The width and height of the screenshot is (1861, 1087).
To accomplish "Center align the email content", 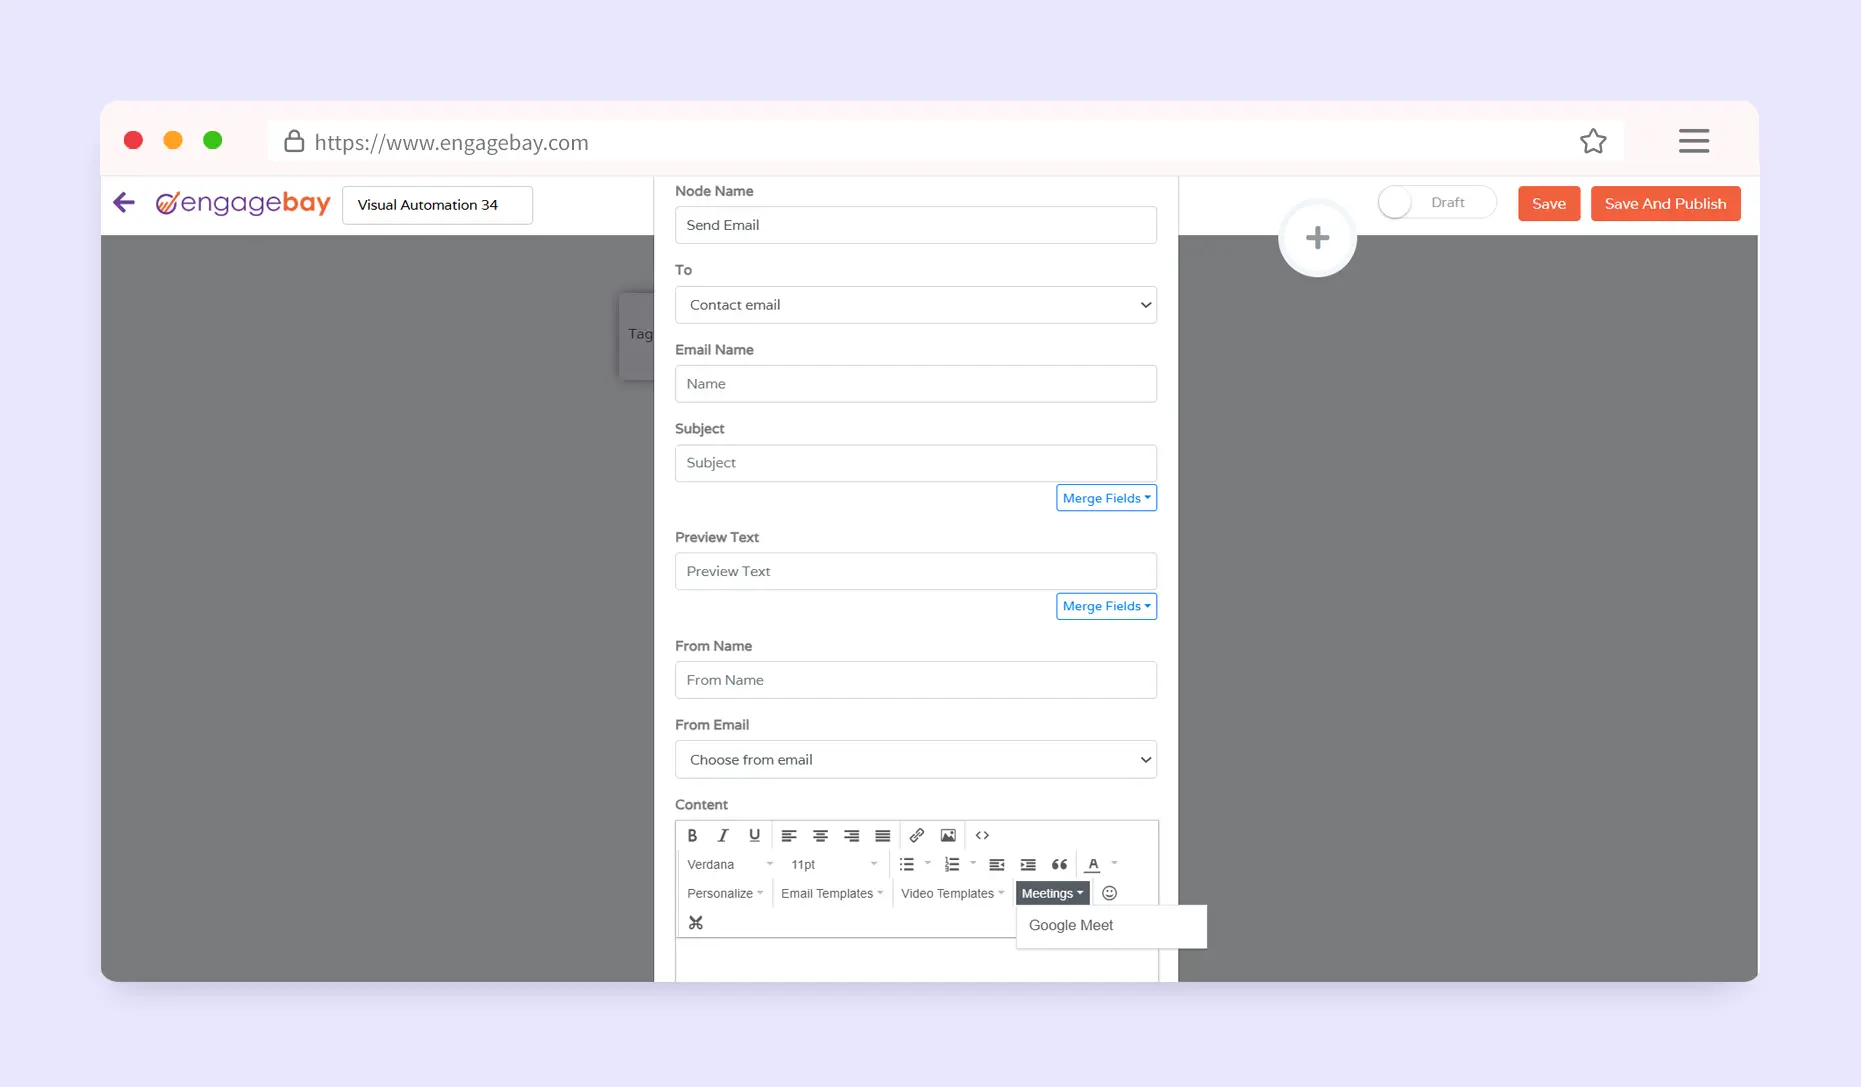I will [x=820, y=835].
